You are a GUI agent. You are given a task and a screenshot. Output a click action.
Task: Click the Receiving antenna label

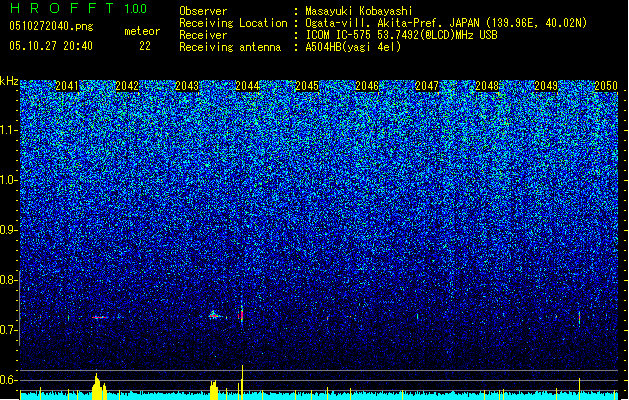pos(230,47)
